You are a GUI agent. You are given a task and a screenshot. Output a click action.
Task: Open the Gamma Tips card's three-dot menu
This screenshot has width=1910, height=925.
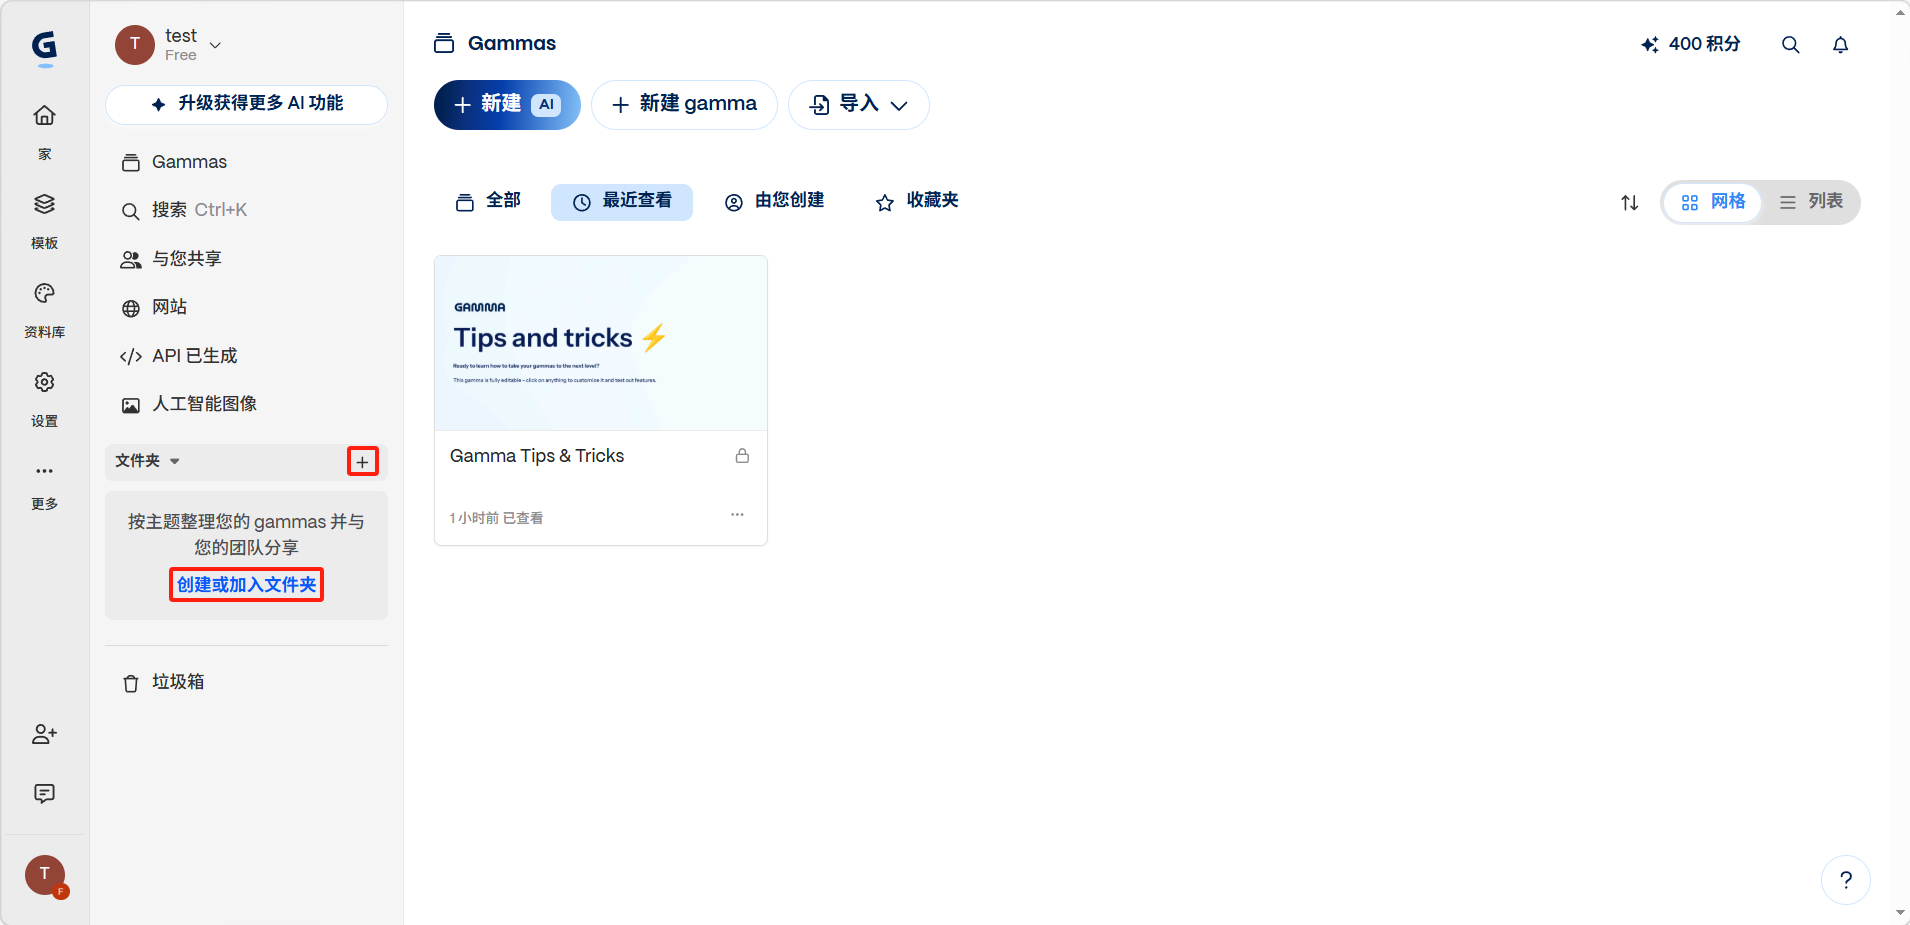737,515
